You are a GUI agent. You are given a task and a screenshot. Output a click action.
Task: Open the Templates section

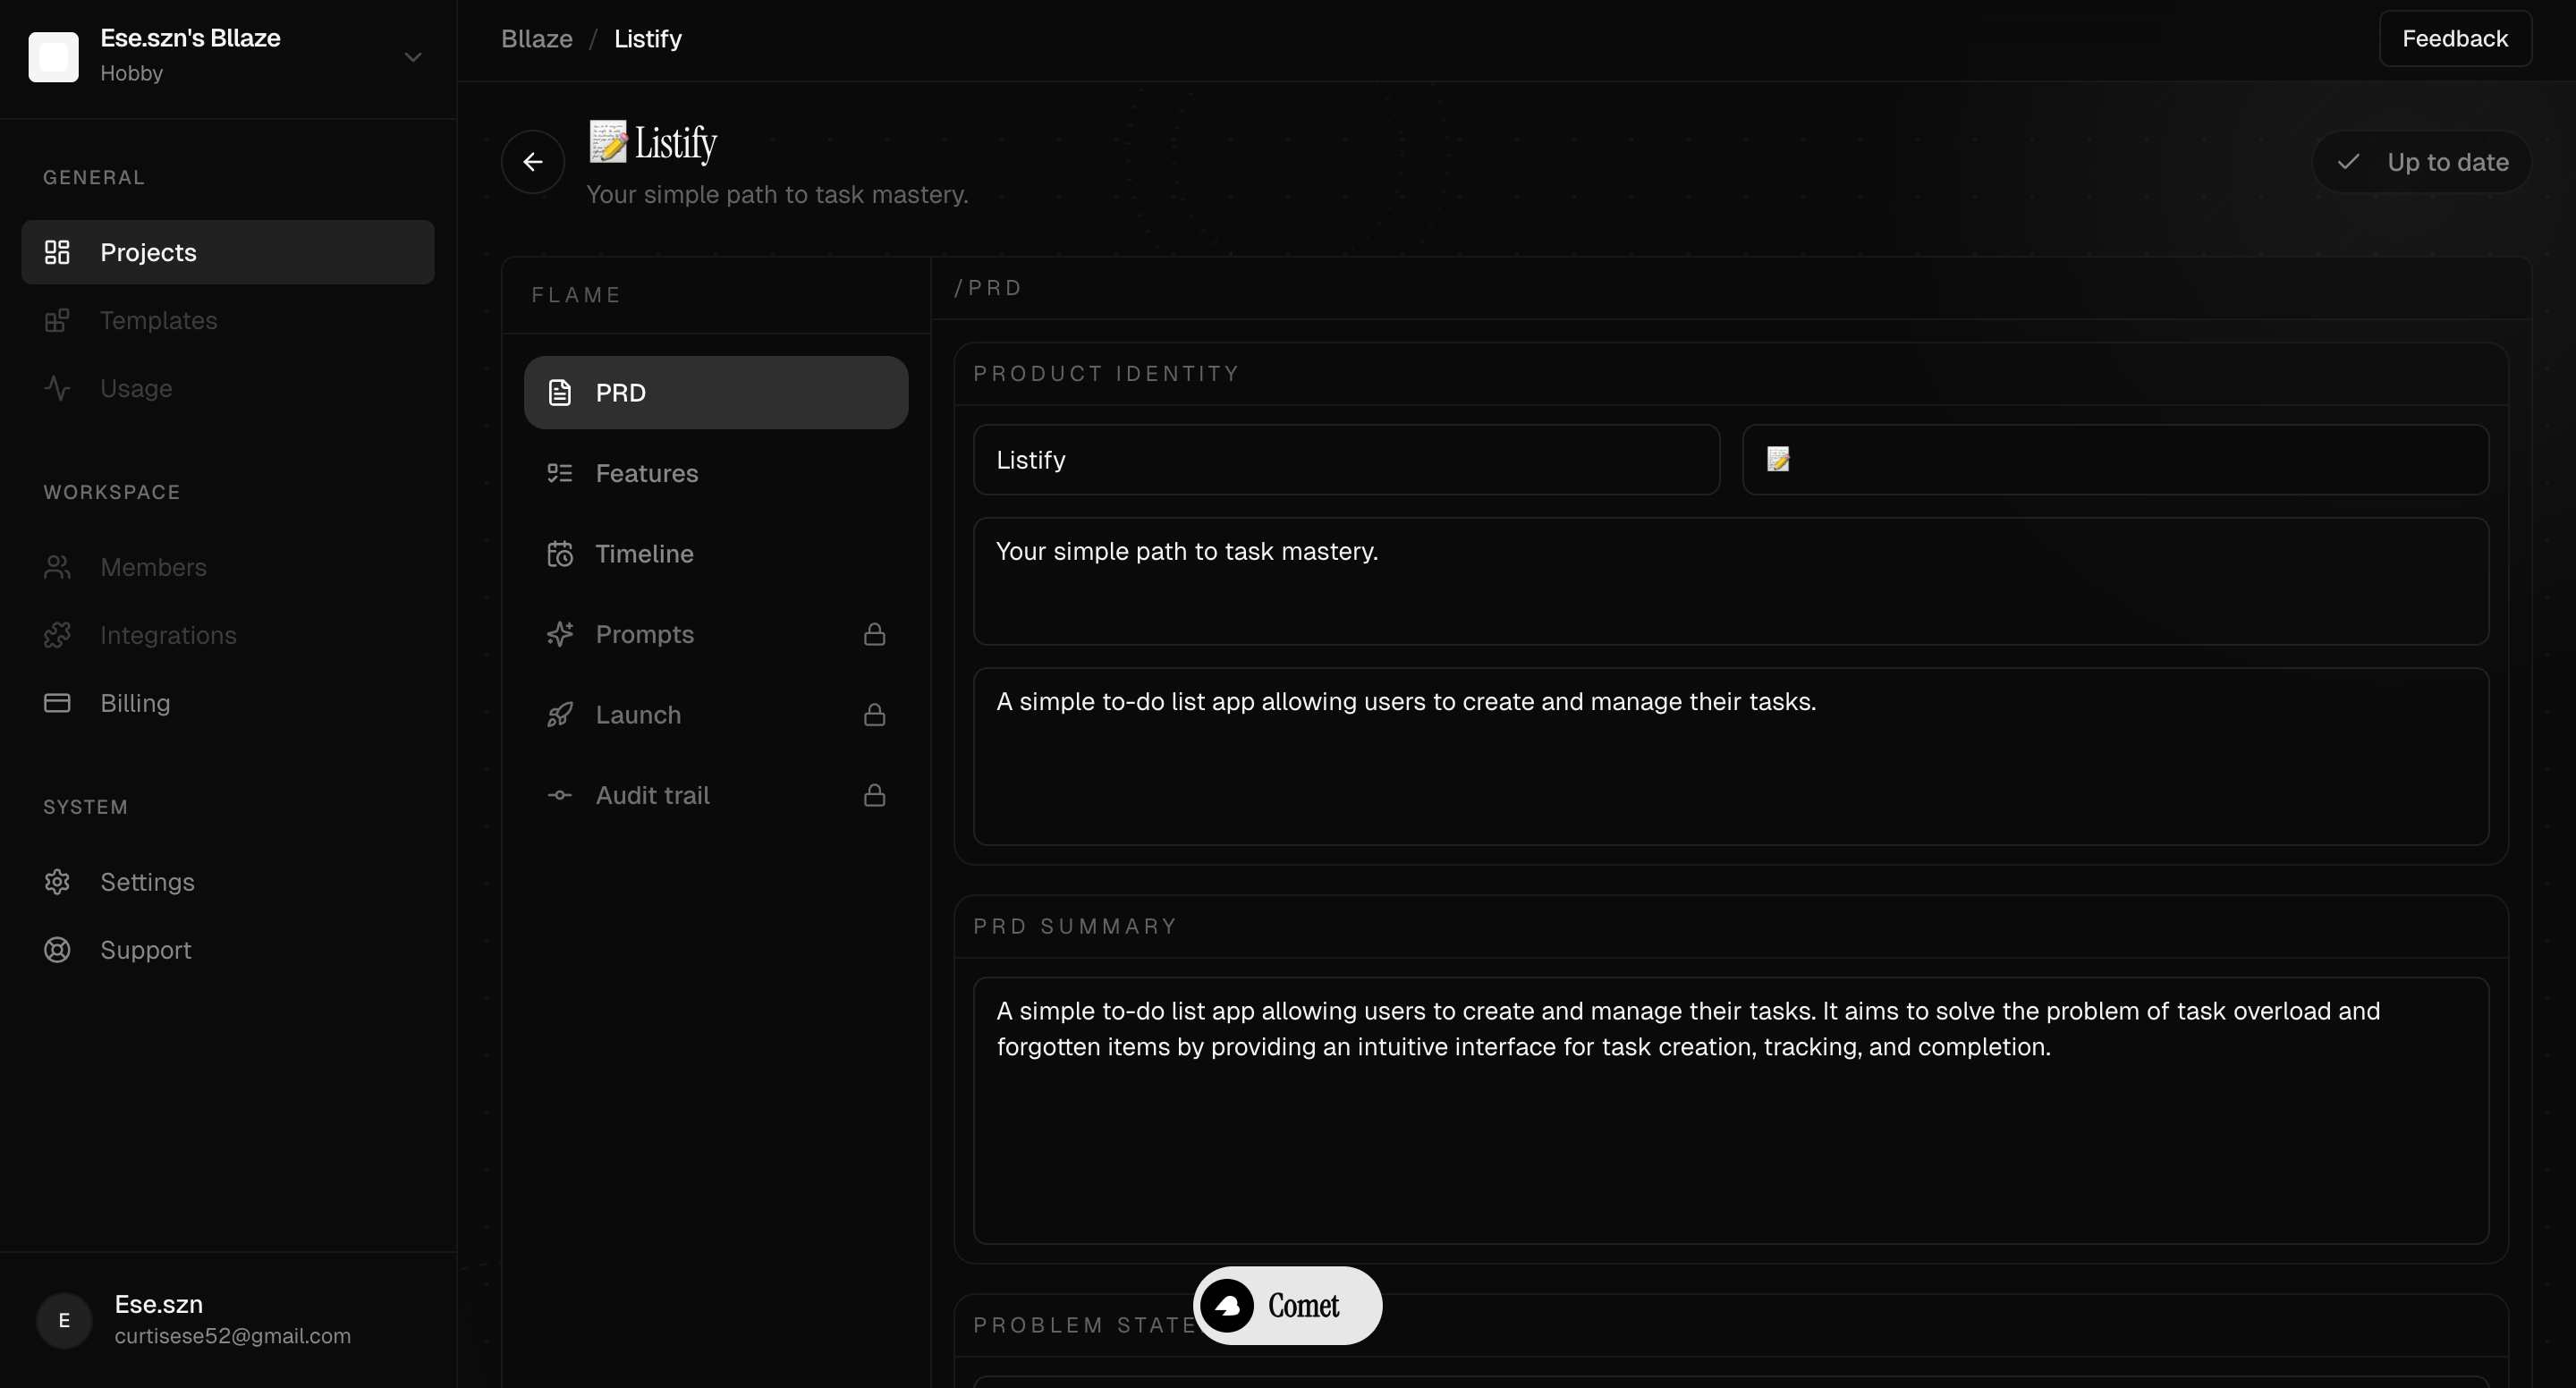[159, 320]
